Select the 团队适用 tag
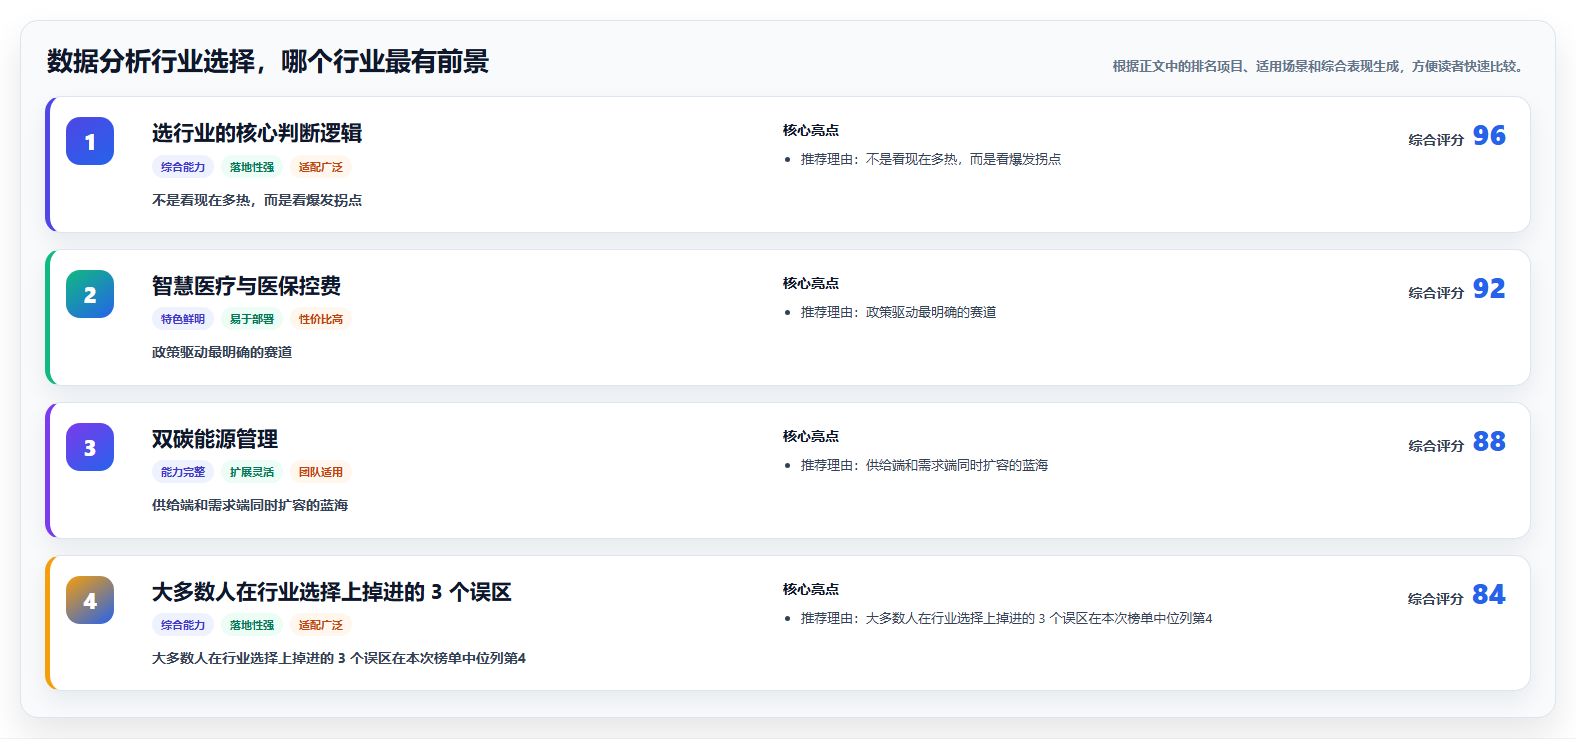This screenshot has height=739, width=1576. click(321, 472)
